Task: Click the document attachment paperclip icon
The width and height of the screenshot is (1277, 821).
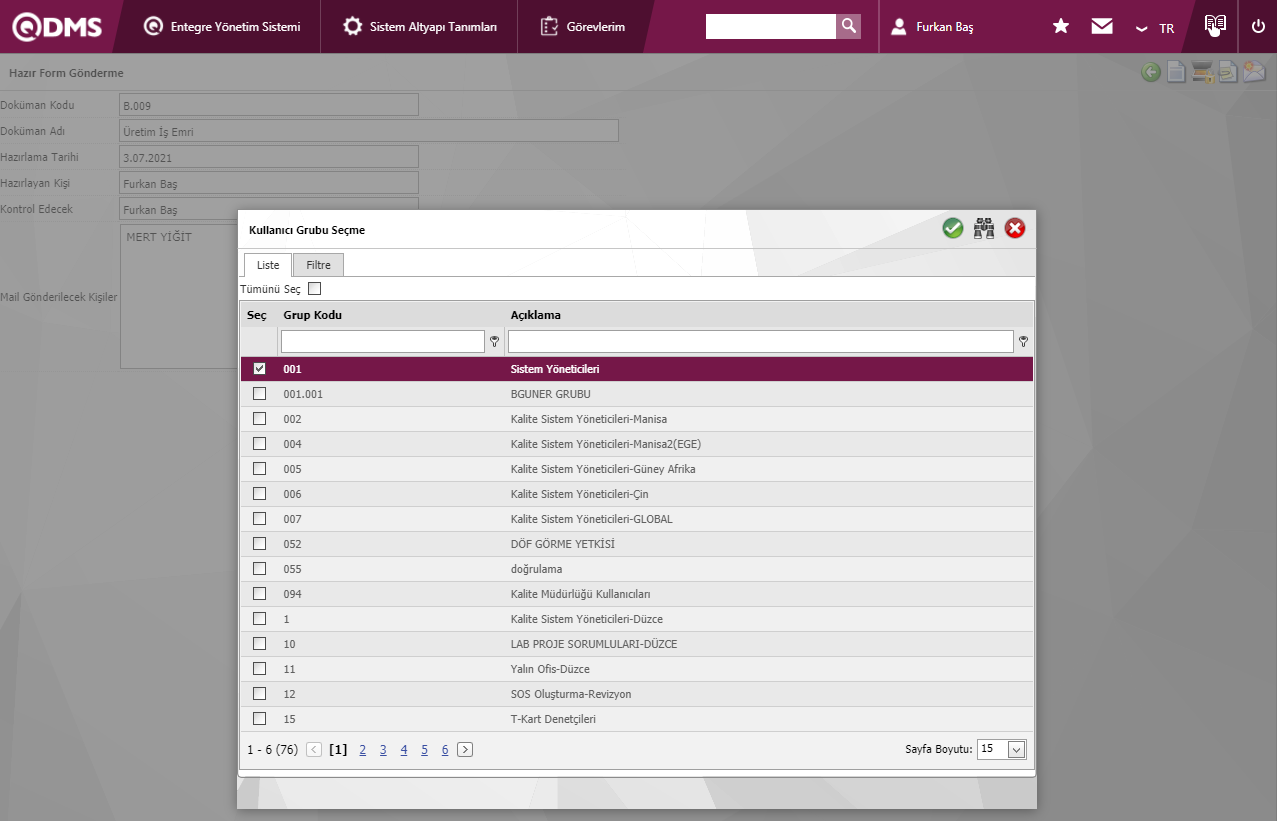Action: 1227,72
